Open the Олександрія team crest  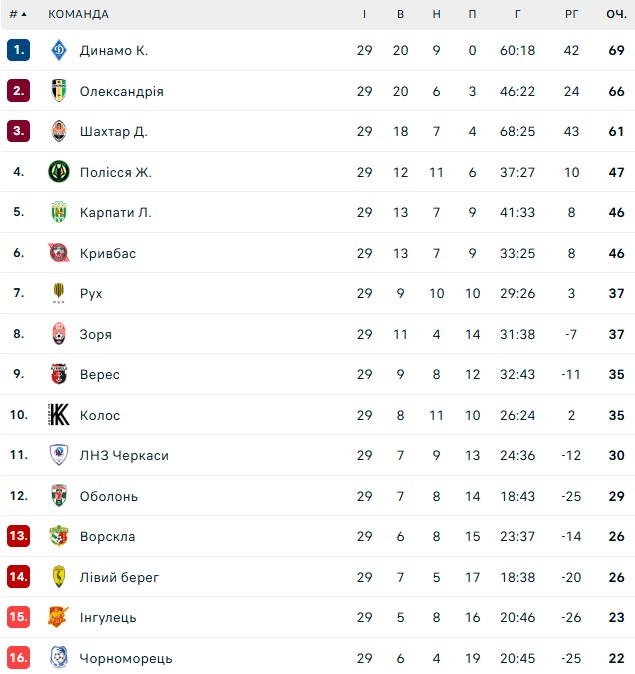click(59, 91)
